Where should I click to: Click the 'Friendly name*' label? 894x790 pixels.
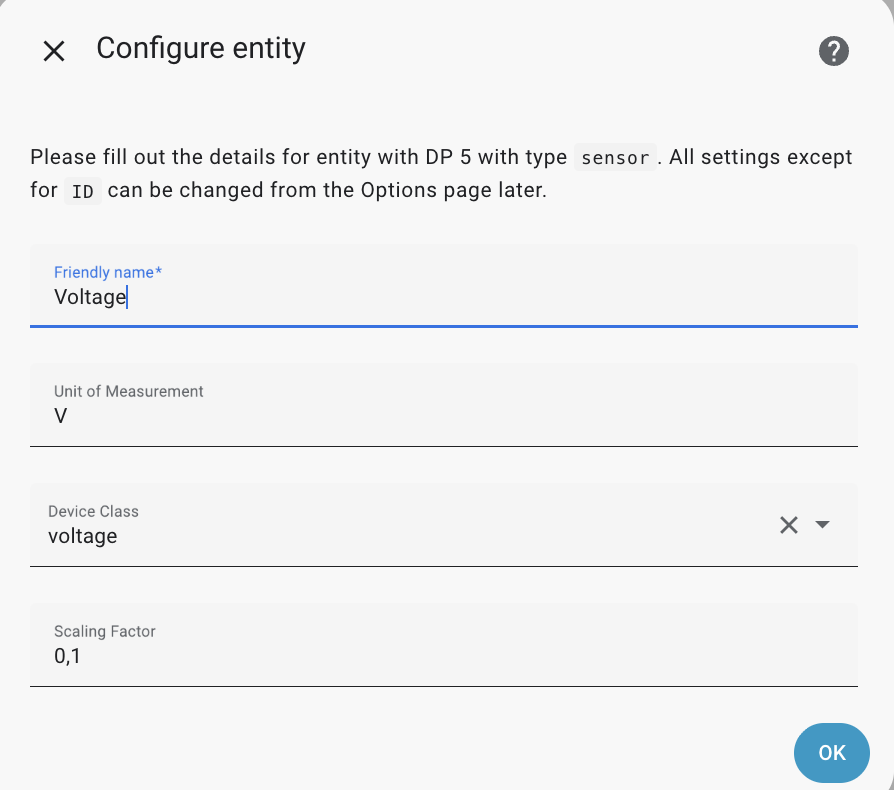point(109,272)
